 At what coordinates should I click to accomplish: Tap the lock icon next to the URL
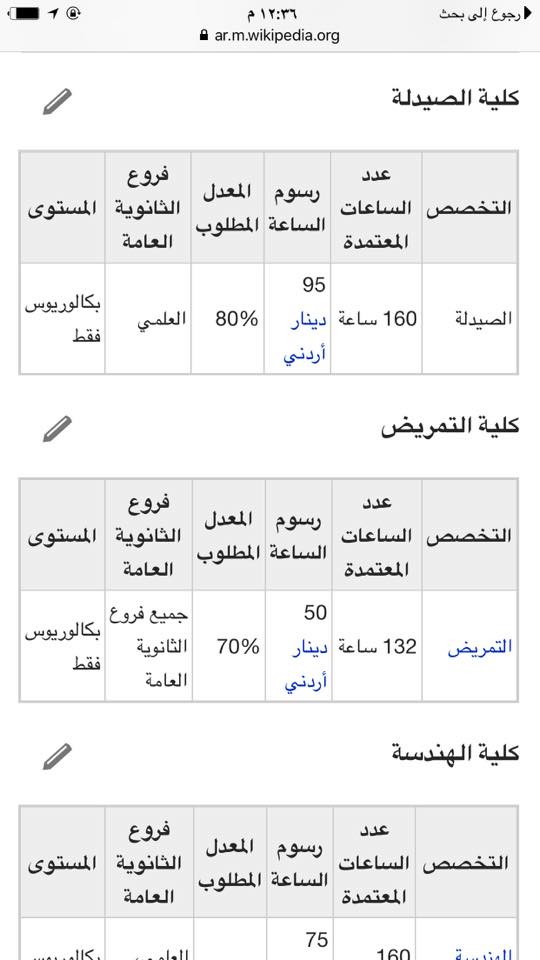click(204, 36)
